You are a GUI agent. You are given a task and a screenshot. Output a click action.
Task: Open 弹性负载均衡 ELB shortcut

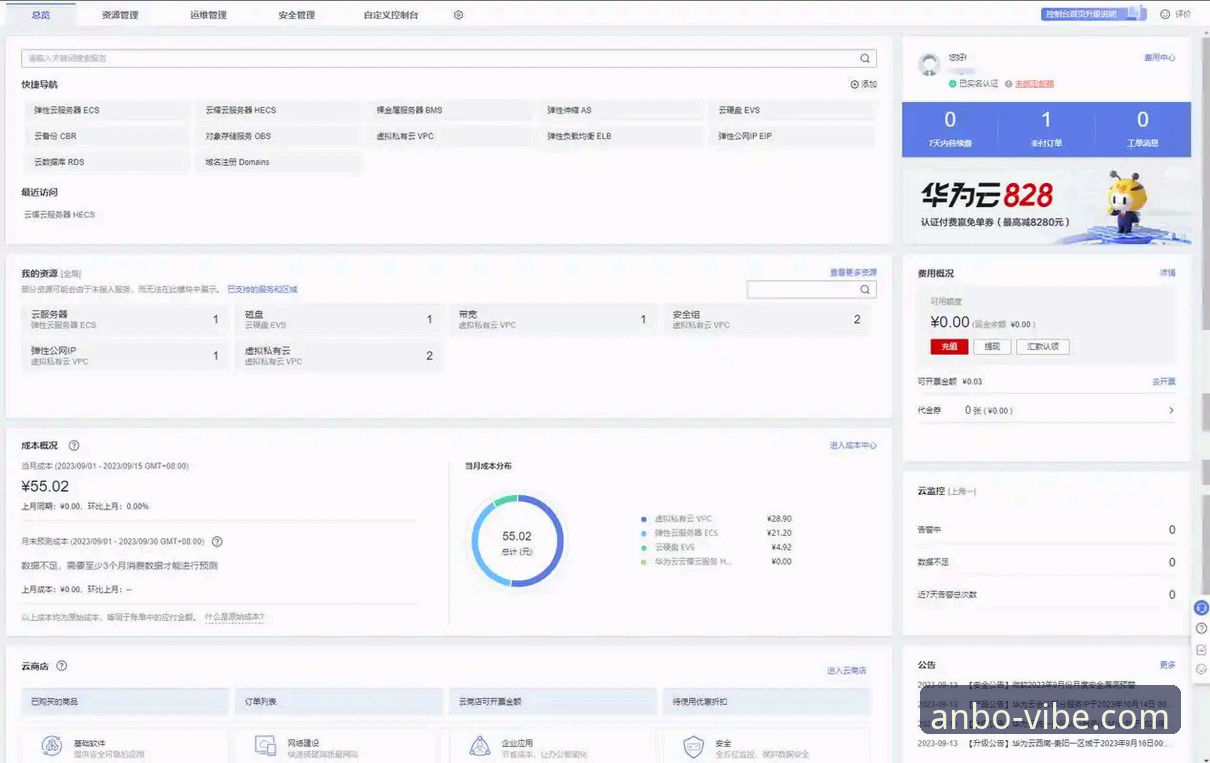point(619,136)
